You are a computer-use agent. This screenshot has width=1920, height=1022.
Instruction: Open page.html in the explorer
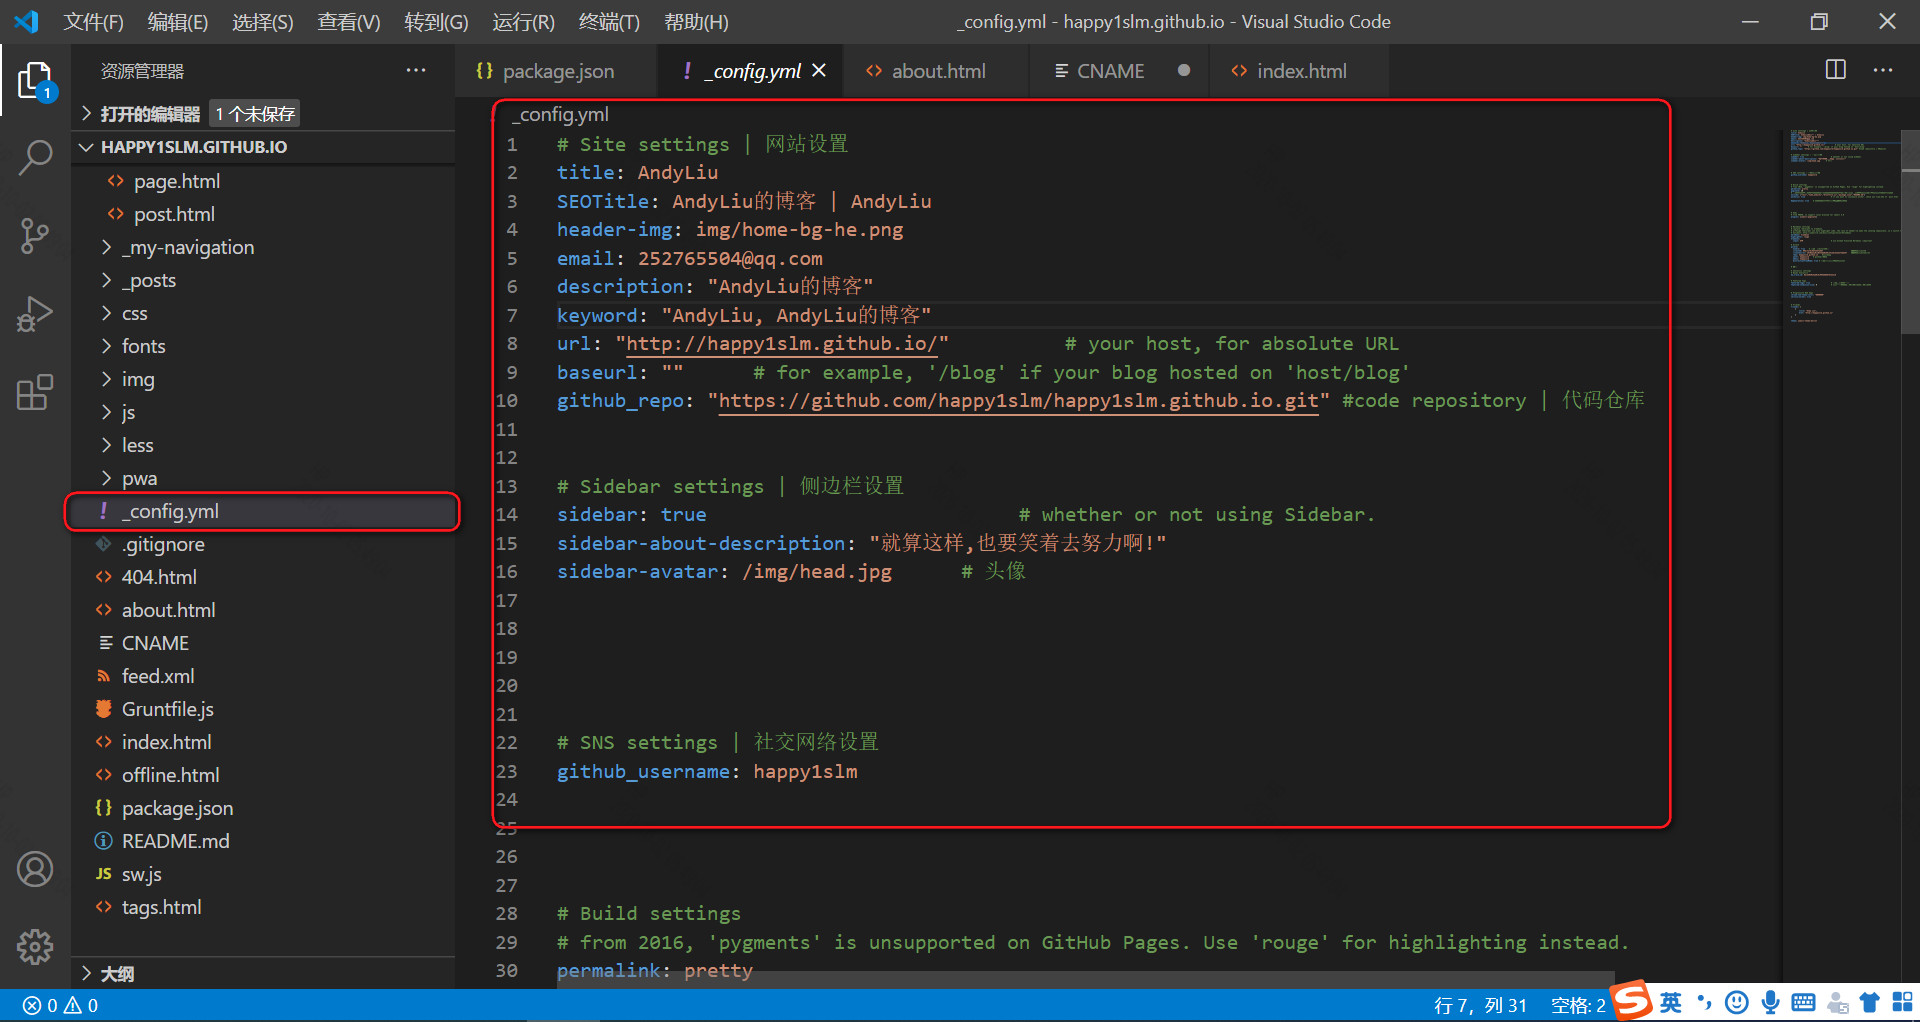(264, 181)
